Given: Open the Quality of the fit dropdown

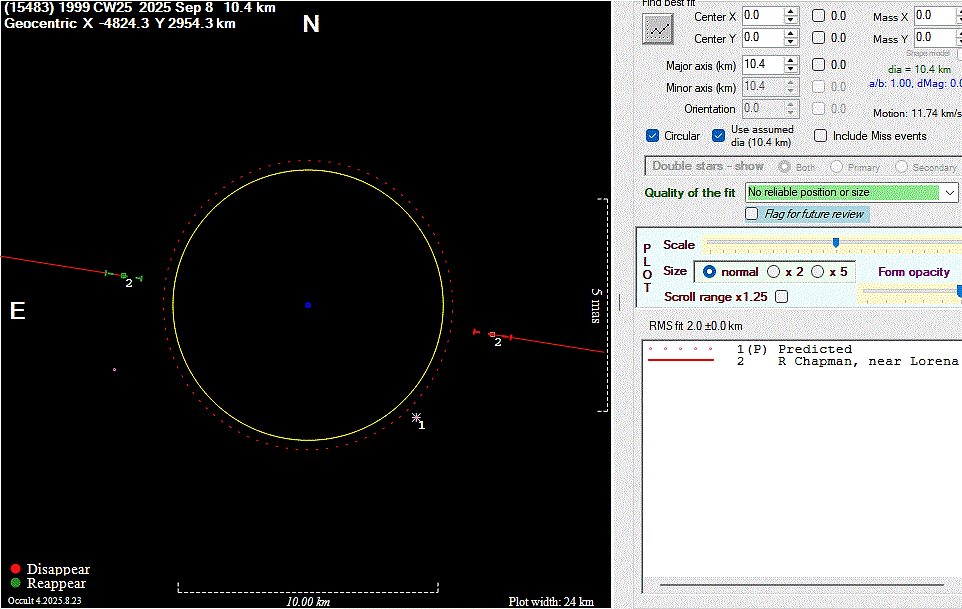Looking at the screenshot, I should 949,192.
